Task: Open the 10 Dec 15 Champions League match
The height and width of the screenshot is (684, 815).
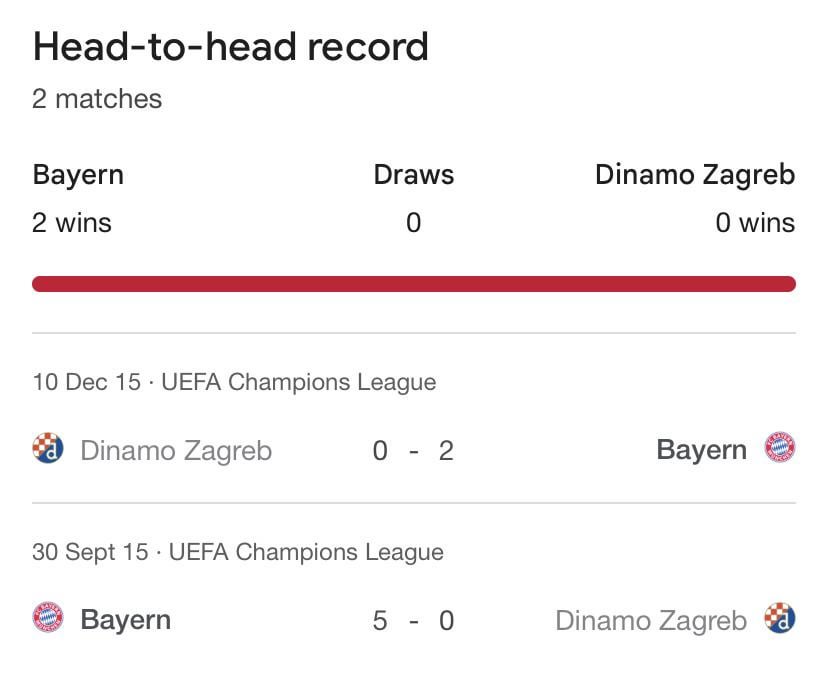Action: tap(234, 382)
